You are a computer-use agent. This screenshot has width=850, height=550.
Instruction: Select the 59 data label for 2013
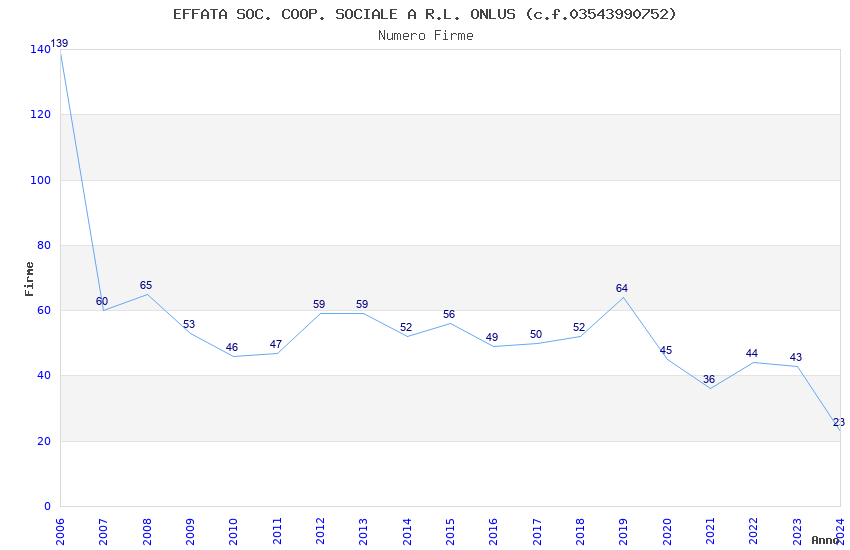(x=362, y=305)
